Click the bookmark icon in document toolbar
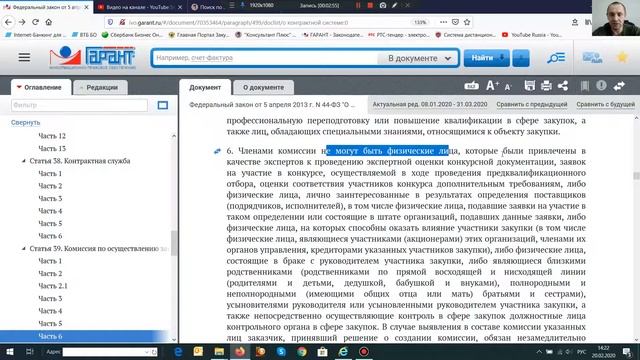 [584, 86]
